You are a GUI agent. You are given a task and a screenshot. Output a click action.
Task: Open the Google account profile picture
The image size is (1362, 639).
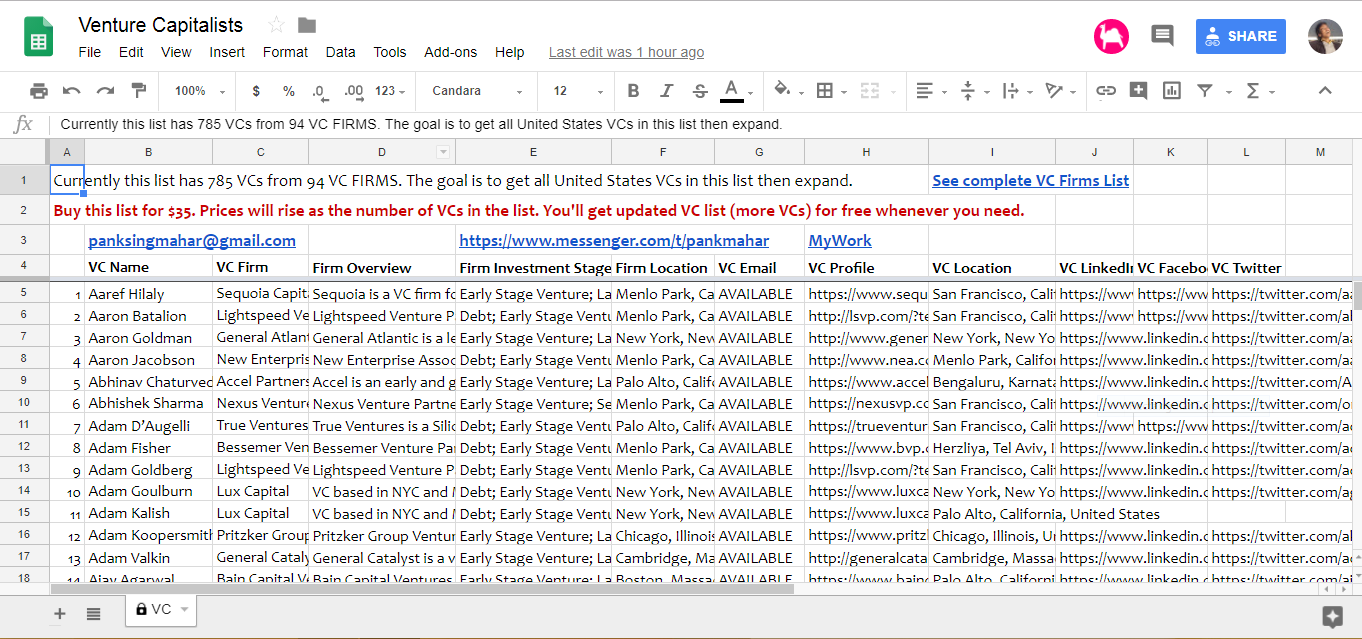(x=1325, y=36)
